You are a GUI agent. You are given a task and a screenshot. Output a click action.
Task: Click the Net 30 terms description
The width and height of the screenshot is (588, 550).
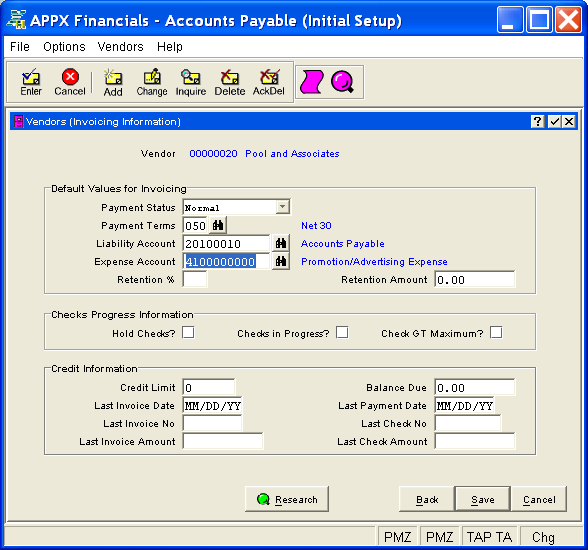tap(316, 225)
